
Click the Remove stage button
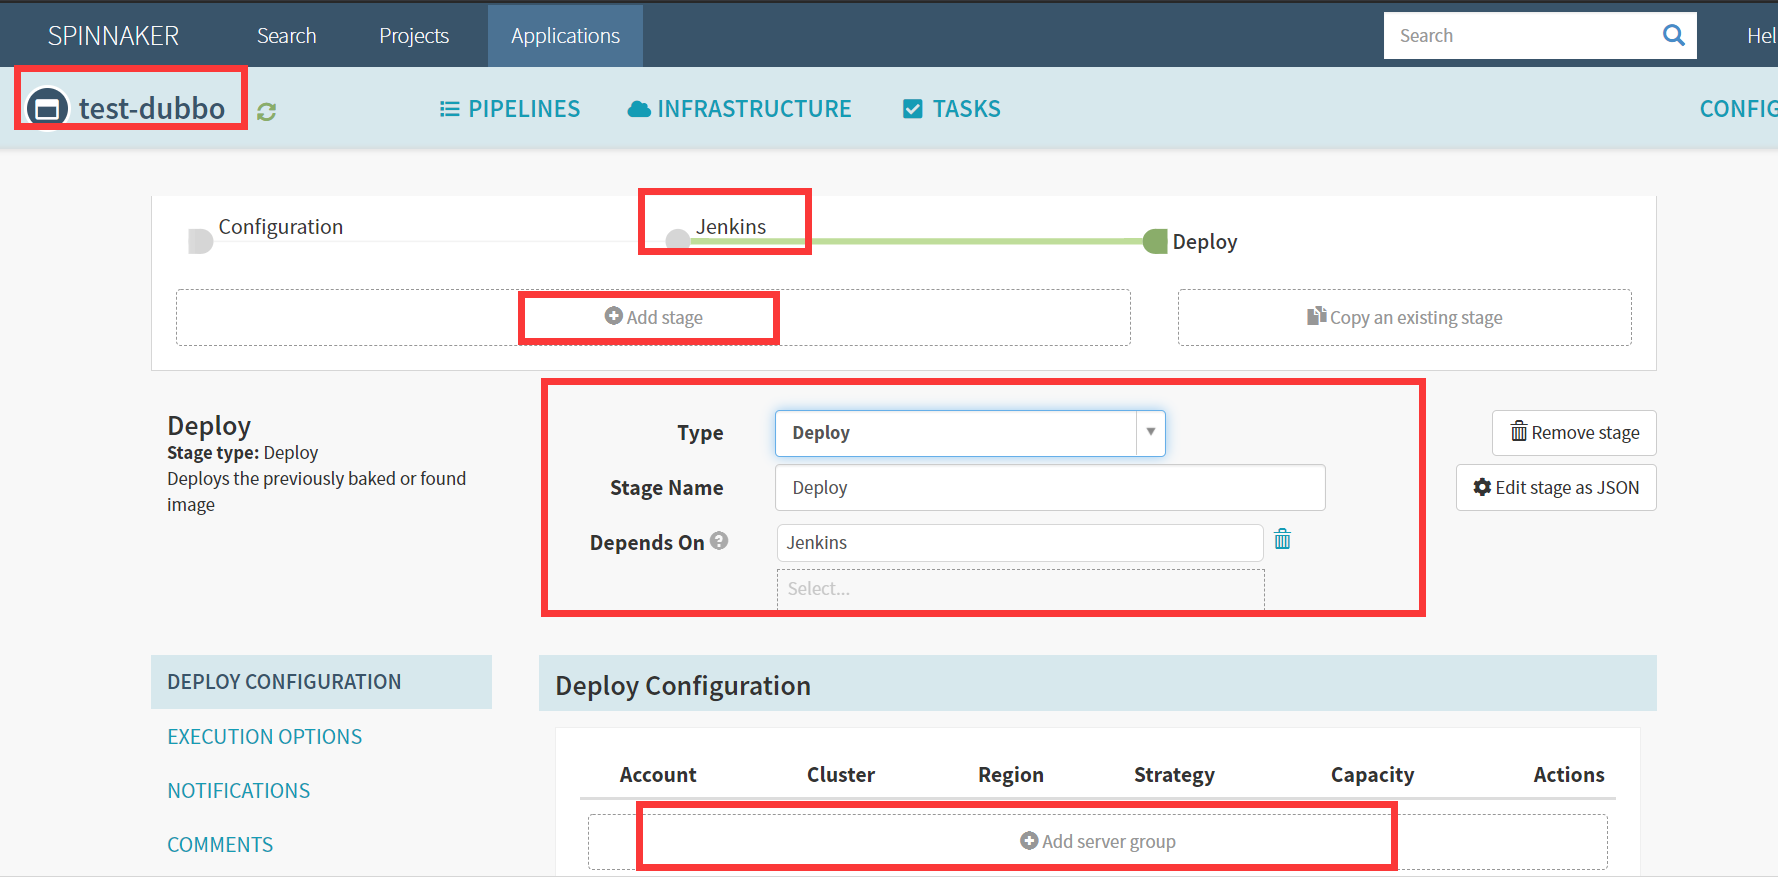click(x=1575, y=433)
